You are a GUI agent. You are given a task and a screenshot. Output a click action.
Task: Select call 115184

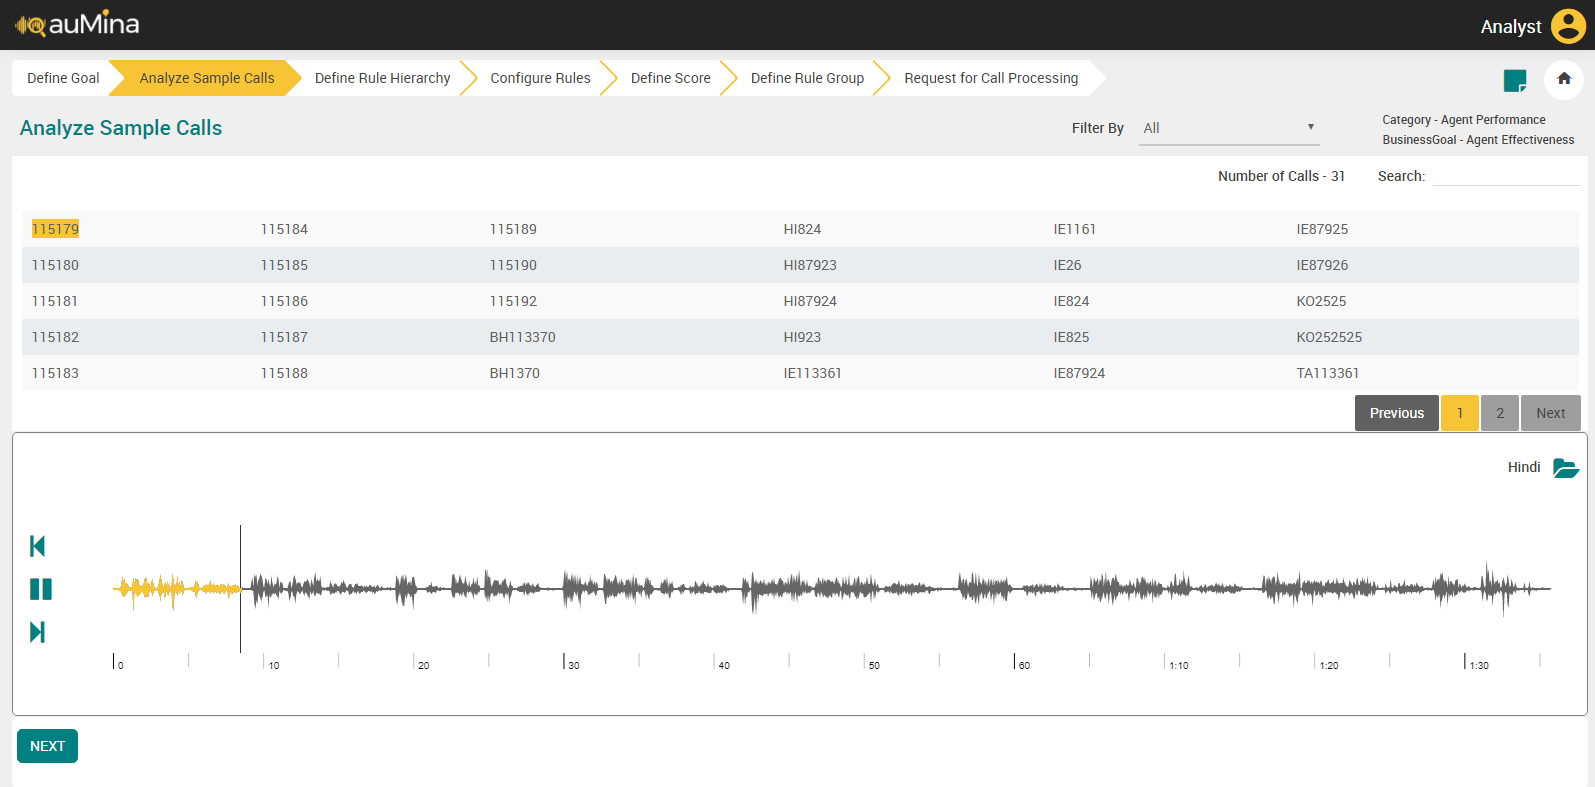tap(284, 229)
